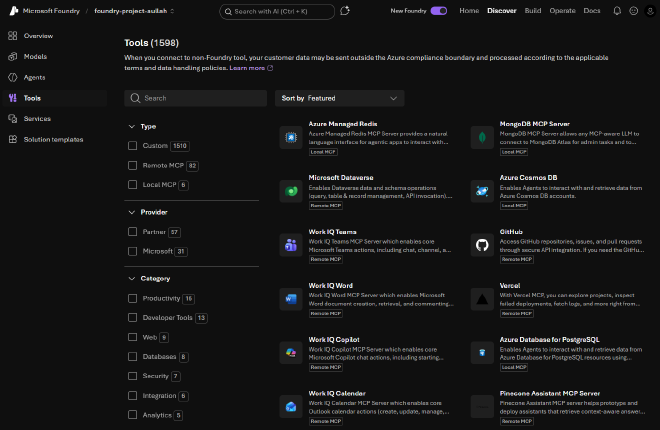Click the Work IQ Copilot icon

(291, 353)
